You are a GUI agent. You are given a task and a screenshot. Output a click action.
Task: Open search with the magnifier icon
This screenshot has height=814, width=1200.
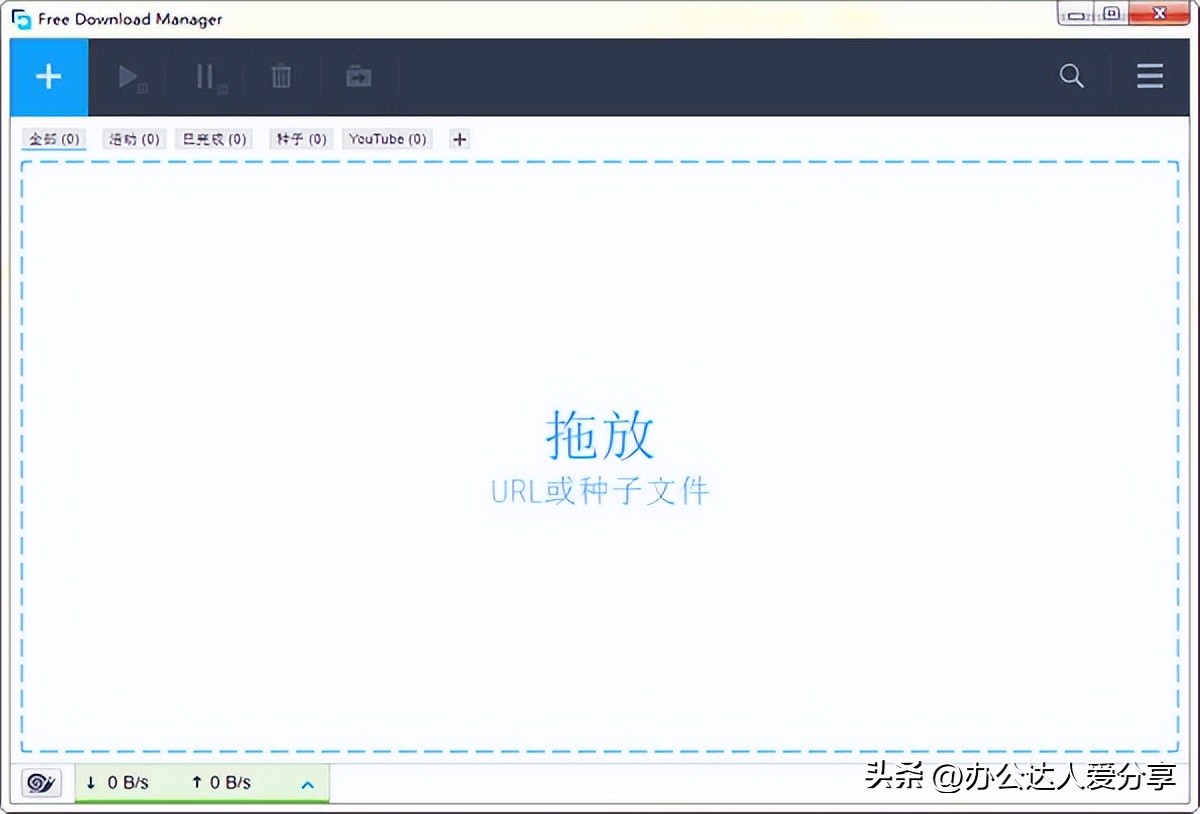click(x=1071, y=76)
